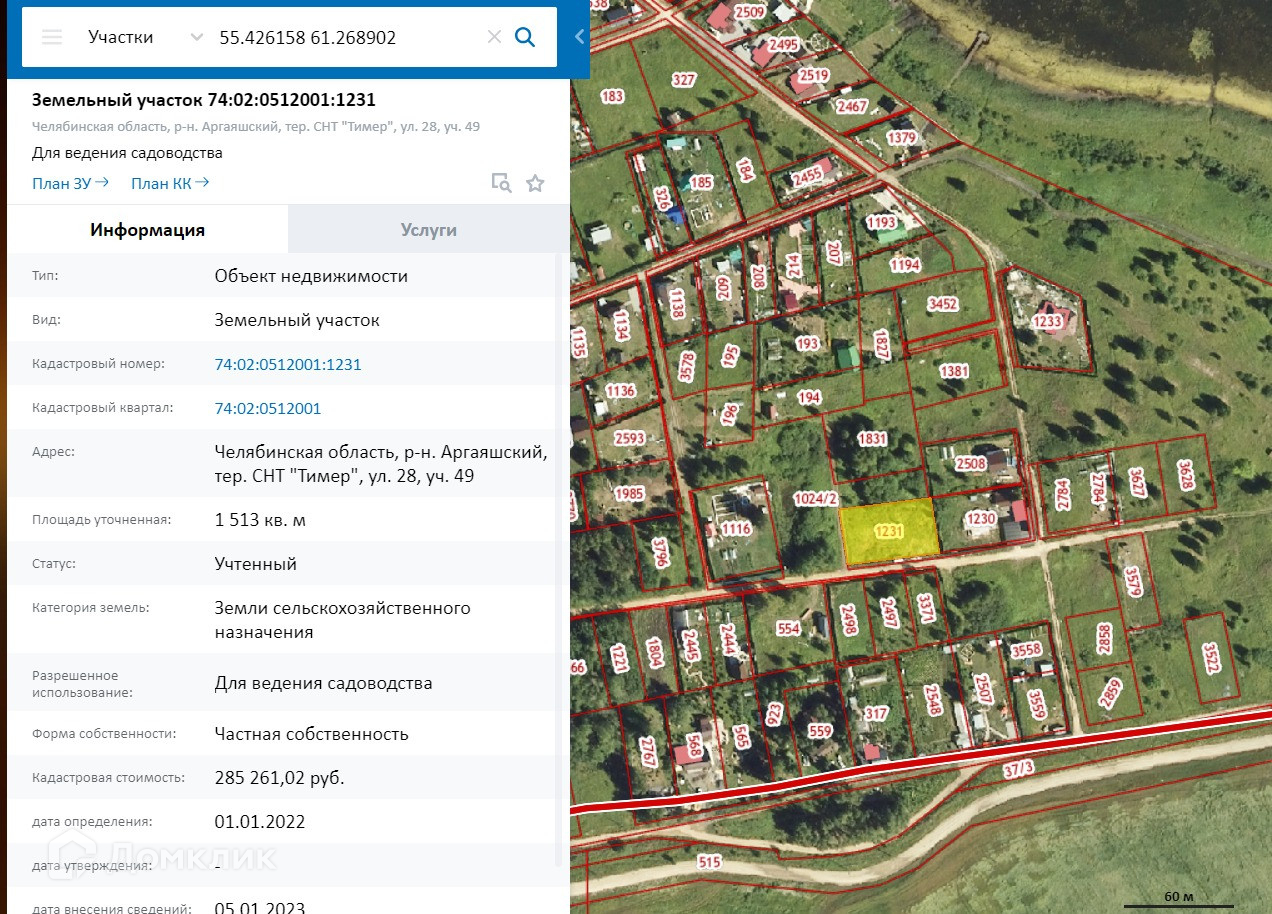Open cadastral quarter 74:02:0512001 link

268,408
